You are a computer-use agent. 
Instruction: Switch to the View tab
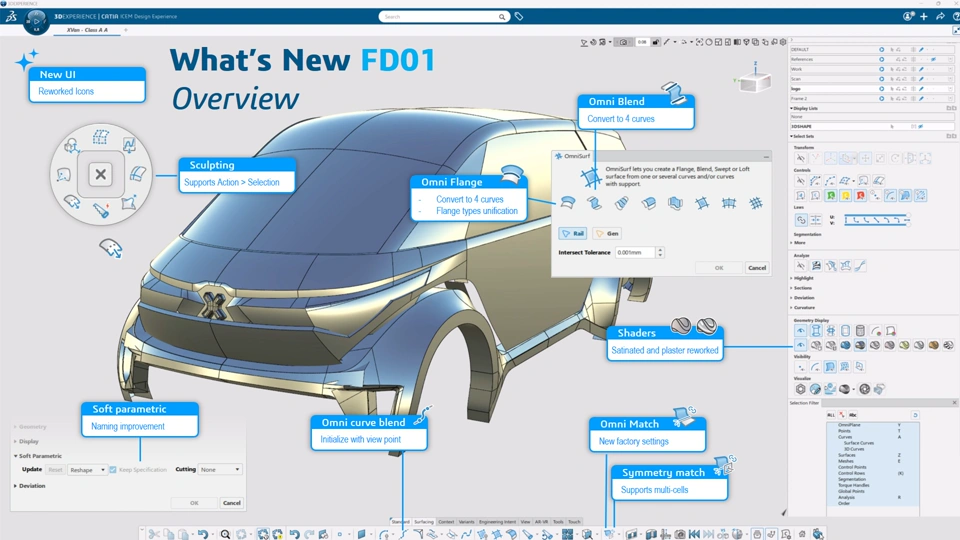click(x=525, y=522)
